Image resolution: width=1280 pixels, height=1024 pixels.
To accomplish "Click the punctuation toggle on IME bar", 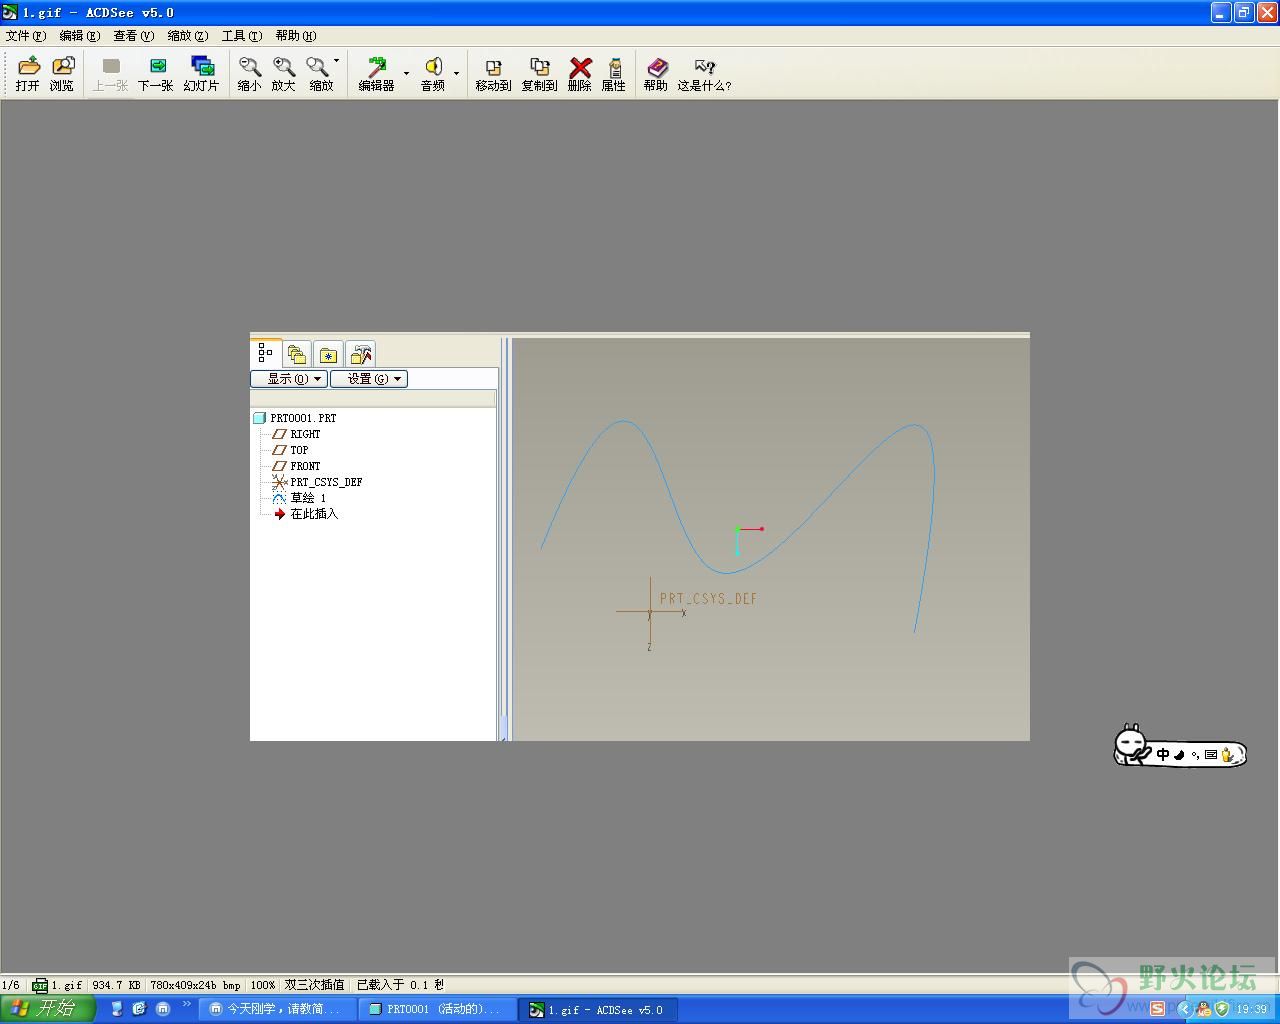I will [1194, 756].
